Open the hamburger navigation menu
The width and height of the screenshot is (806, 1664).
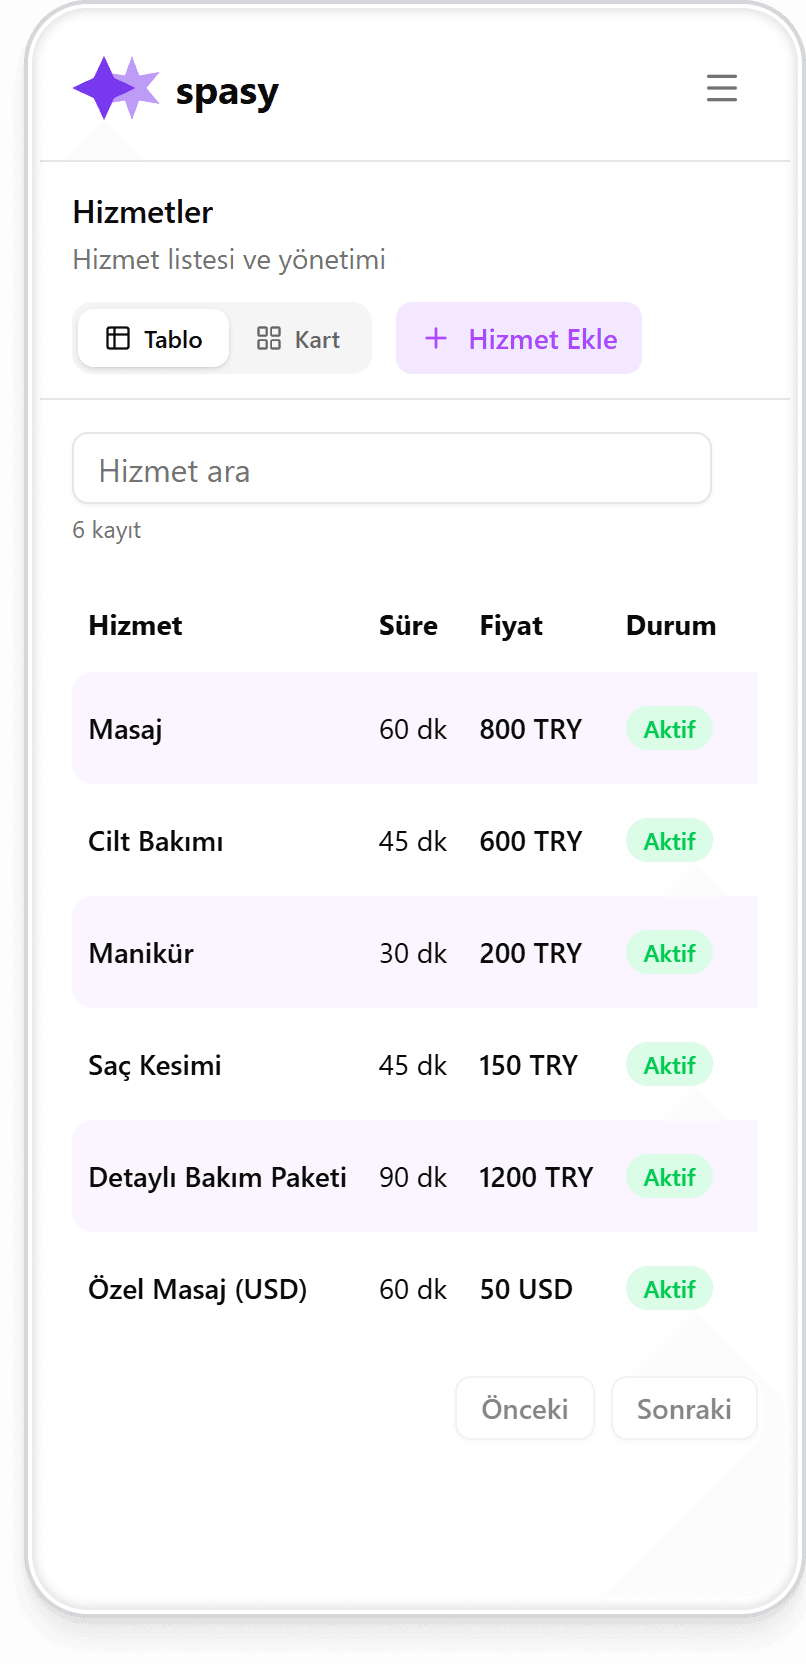point(721,88)
